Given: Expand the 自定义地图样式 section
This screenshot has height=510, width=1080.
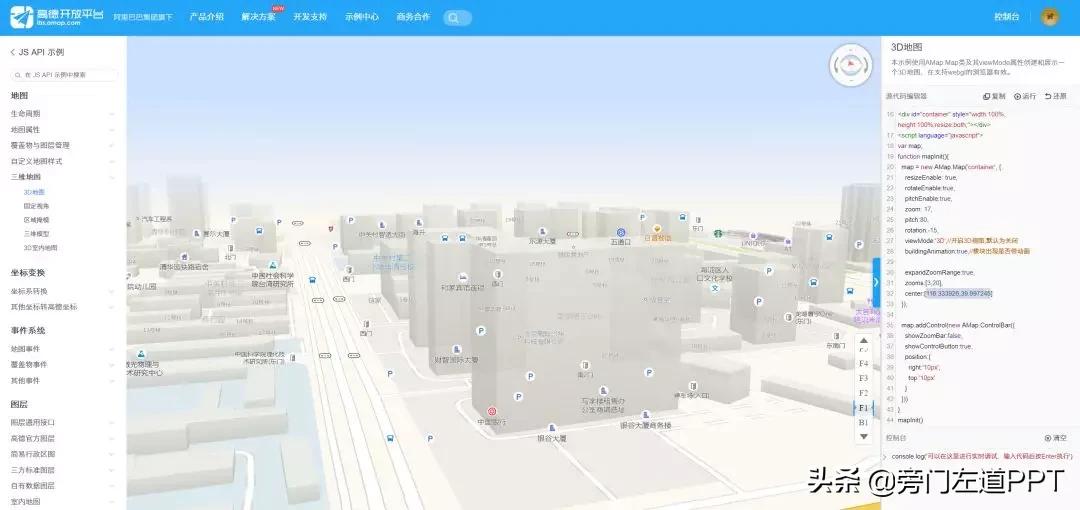Looking at the screenshot, I should tap(63, 161).
